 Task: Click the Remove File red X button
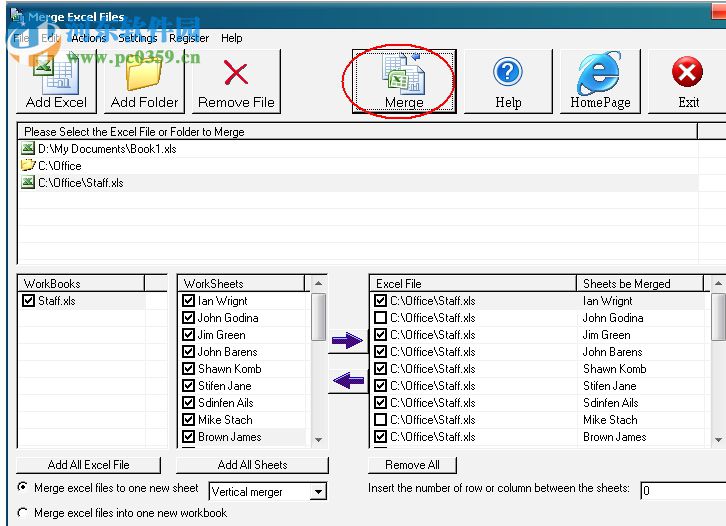[236, 81]
